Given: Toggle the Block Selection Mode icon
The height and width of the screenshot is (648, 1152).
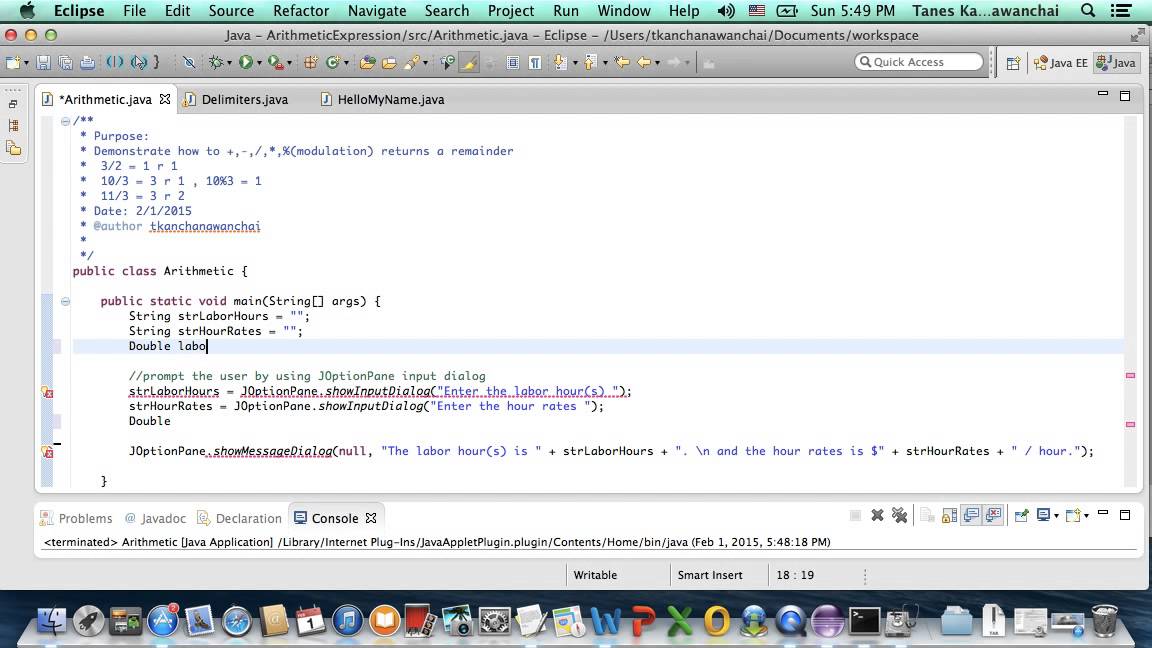Looking at the screenshot, I should tap(513, 63).
